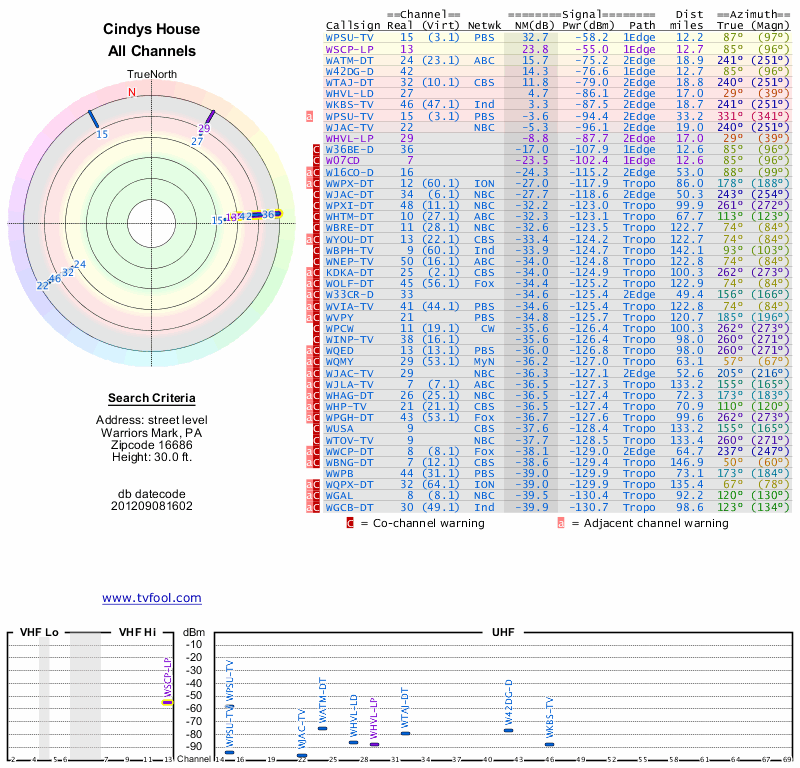This screenshot has width=800, height=768.
Task: Click the Callsign column header
Action: pyautogui.click(x=353, y=25)
